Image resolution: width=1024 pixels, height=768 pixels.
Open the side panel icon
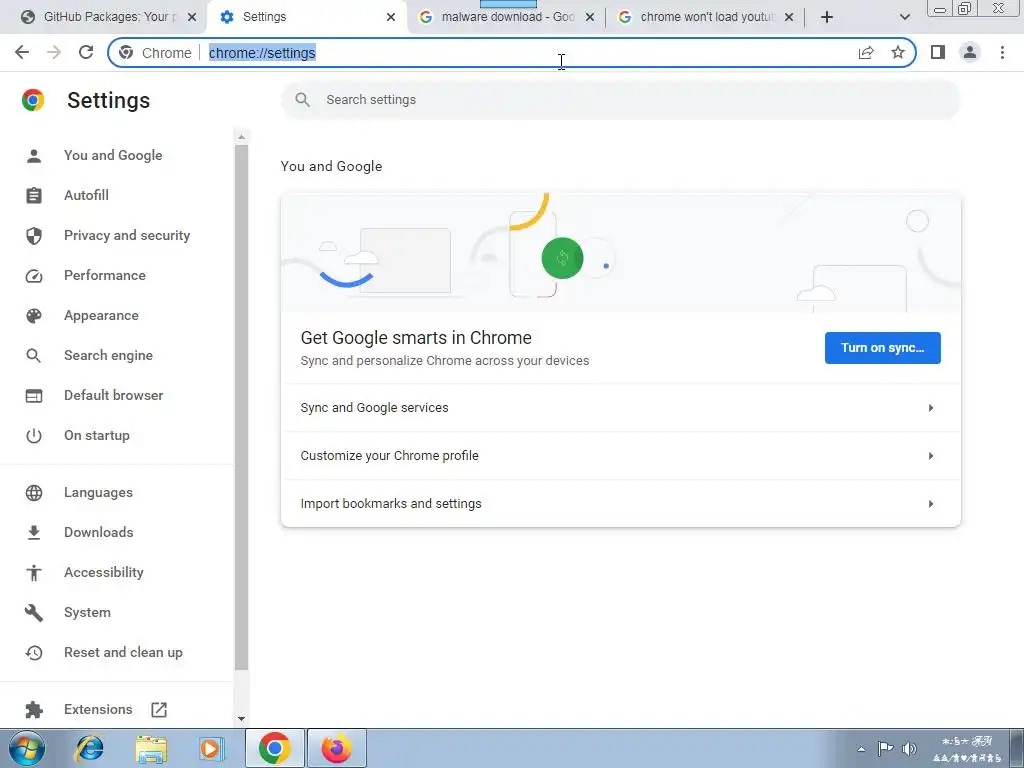click(x=938, y=52)
